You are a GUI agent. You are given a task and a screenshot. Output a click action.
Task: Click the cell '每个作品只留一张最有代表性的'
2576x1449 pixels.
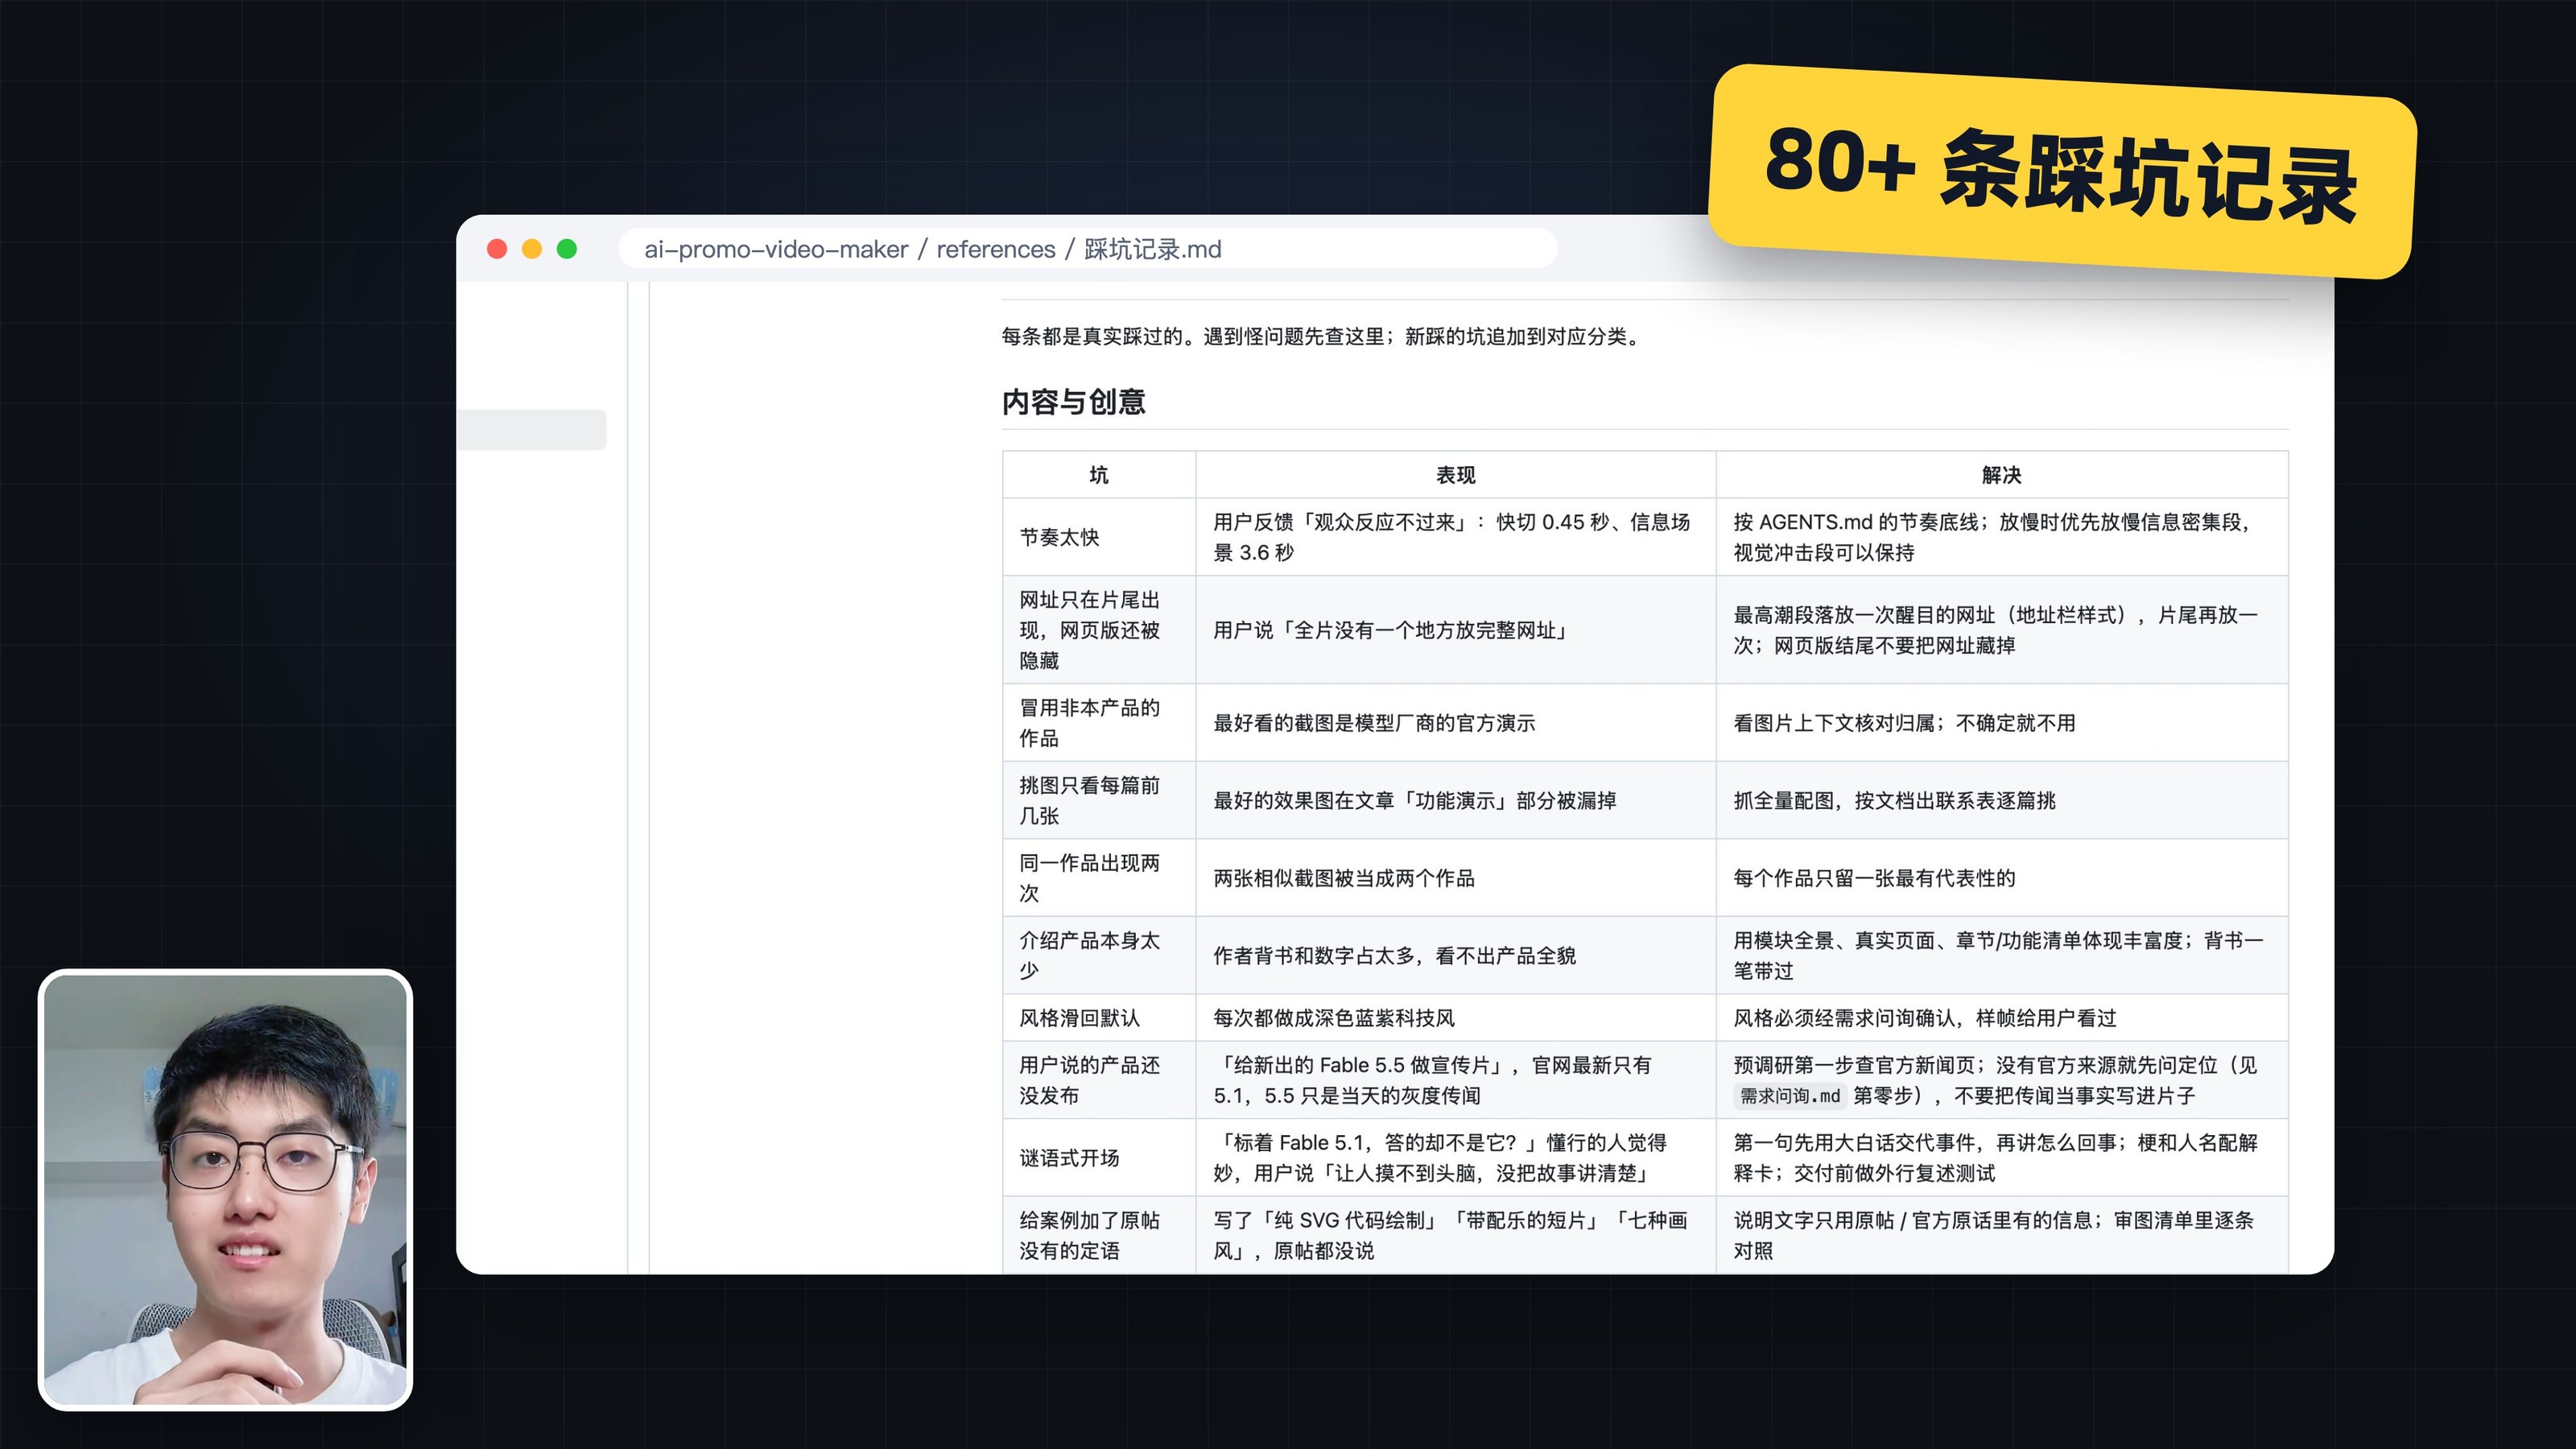(2002, 878)
